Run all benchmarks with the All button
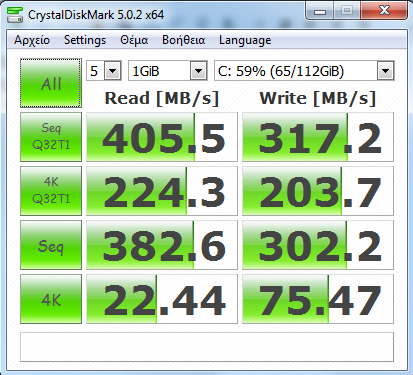Image resolution: width=413 pixels, height=375 pixels. coord(51,83)
